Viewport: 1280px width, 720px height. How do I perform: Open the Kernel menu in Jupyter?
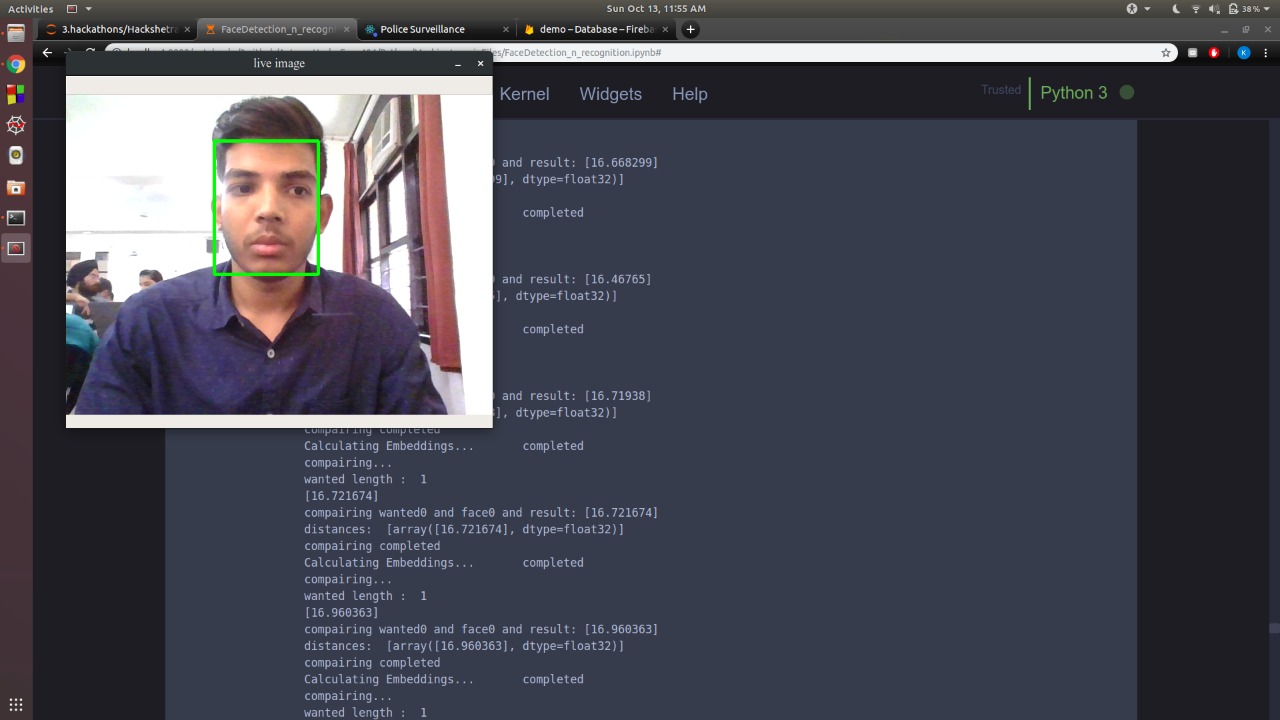point(524,94)
